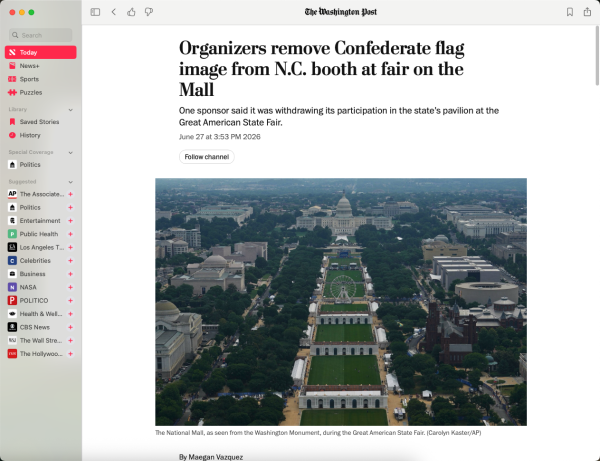The width and height of the screenshot is (600, 461).
Task: Open Politics under Special Coverage
Action: (x=41, y=165)
